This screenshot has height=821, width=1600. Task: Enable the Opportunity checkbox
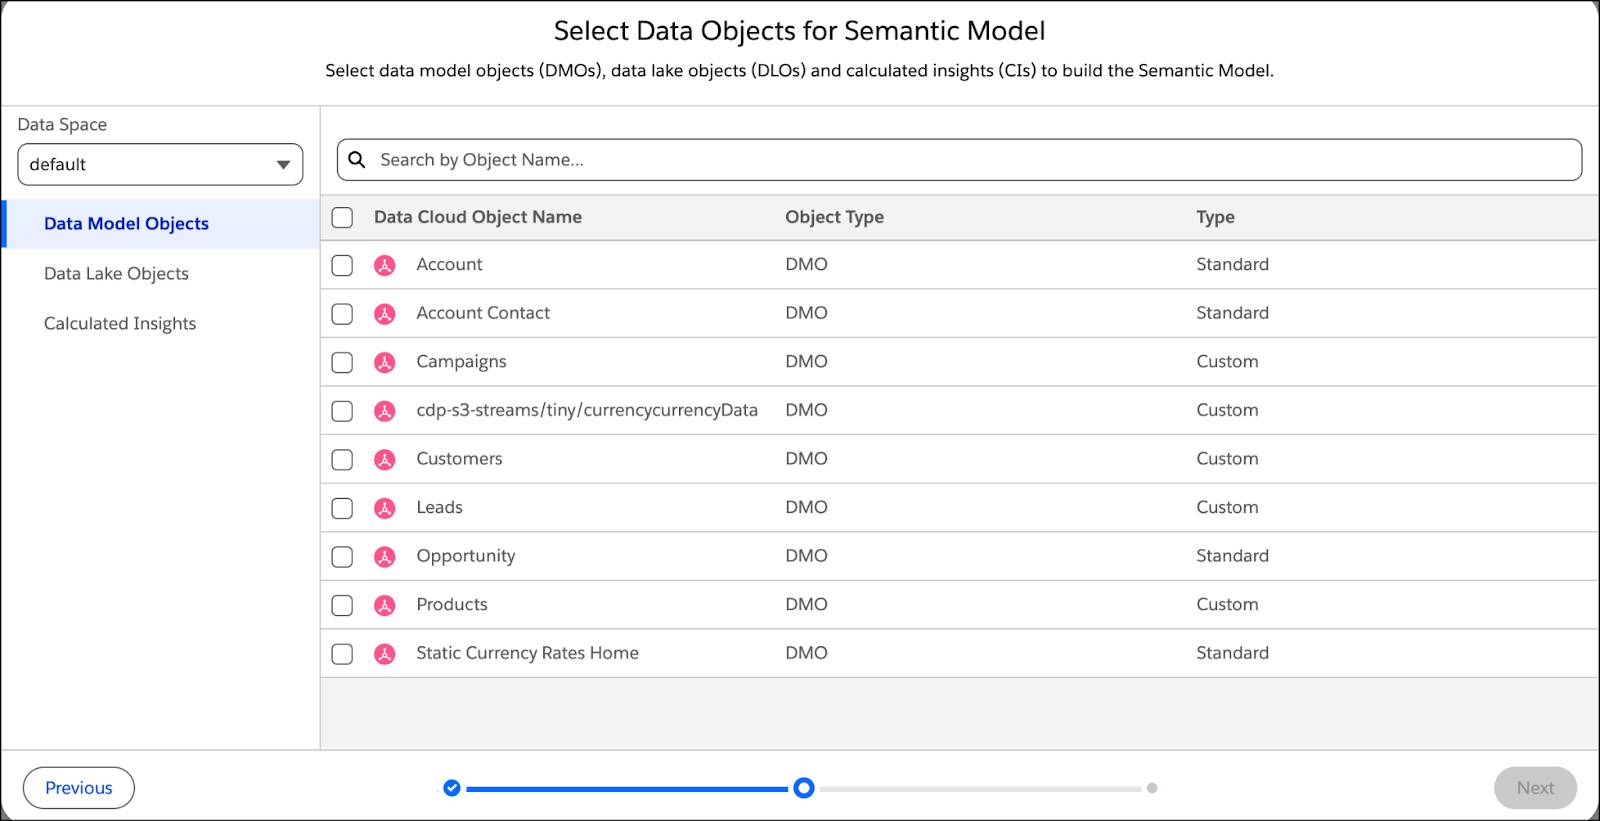click(342, 556)
